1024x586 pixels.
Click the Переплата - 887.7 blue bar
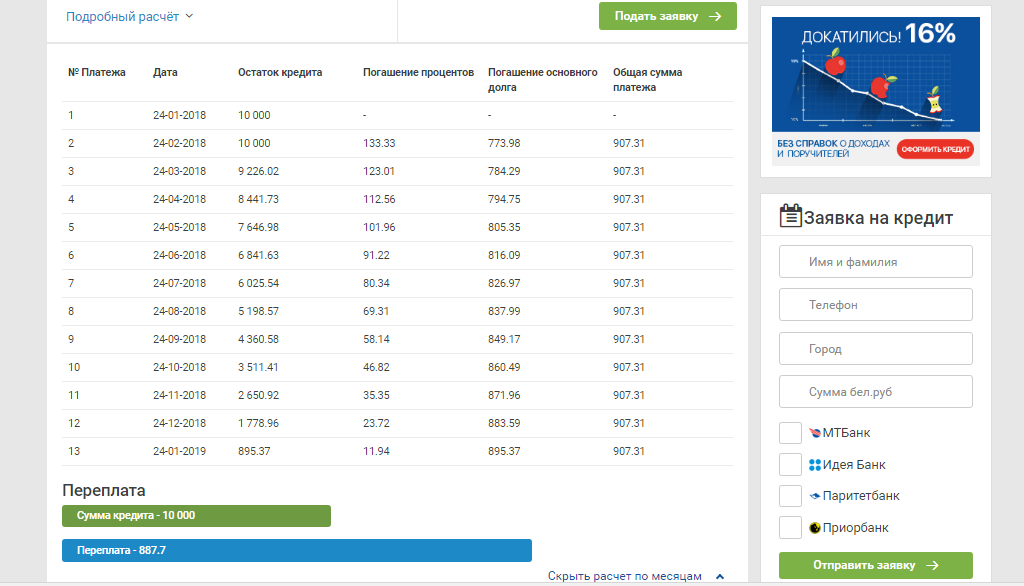(297, 550)
